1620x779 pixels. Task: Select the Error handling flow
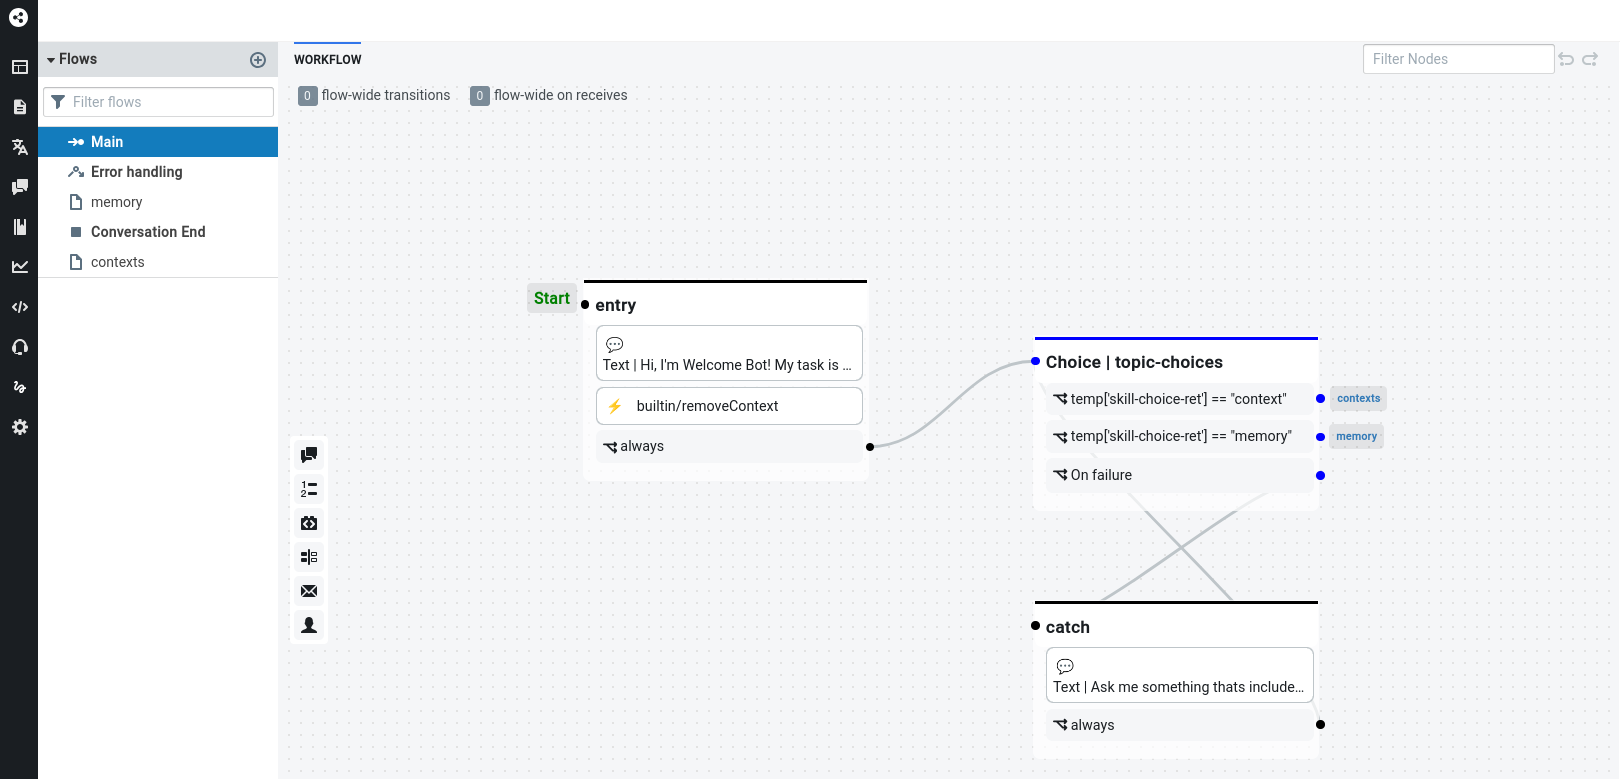click(x=136, y=172)
